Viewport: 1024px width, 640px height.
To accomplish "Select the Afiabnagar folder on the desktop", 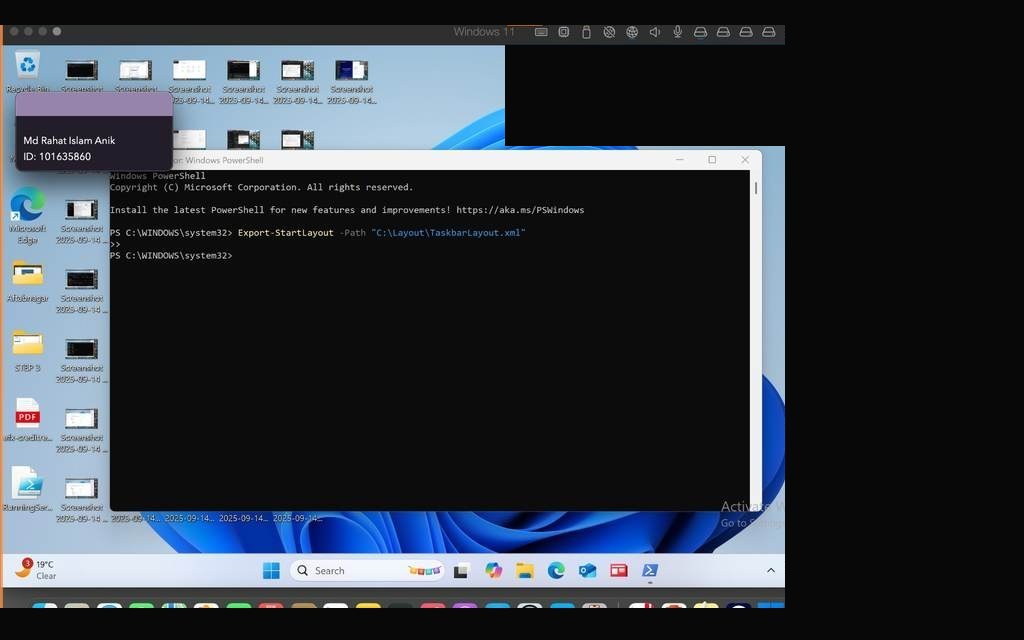I will click(x=27, y=282).
